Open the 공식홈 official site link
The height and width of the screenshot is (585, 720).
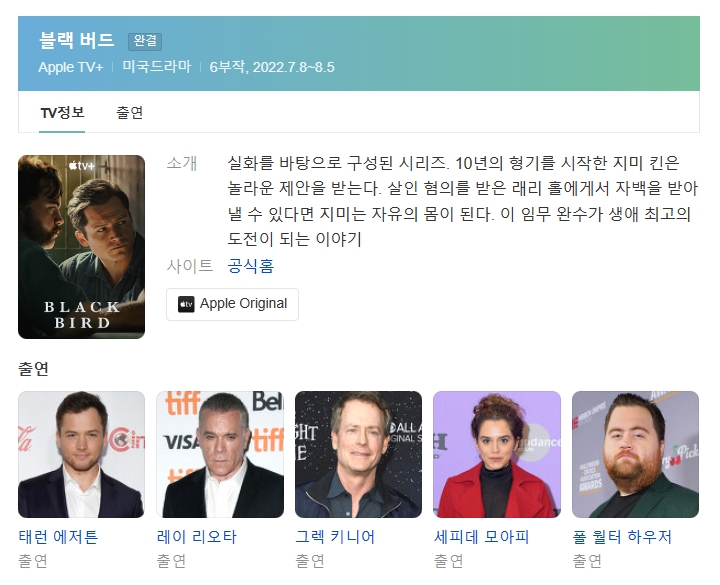tap(251, 266)
